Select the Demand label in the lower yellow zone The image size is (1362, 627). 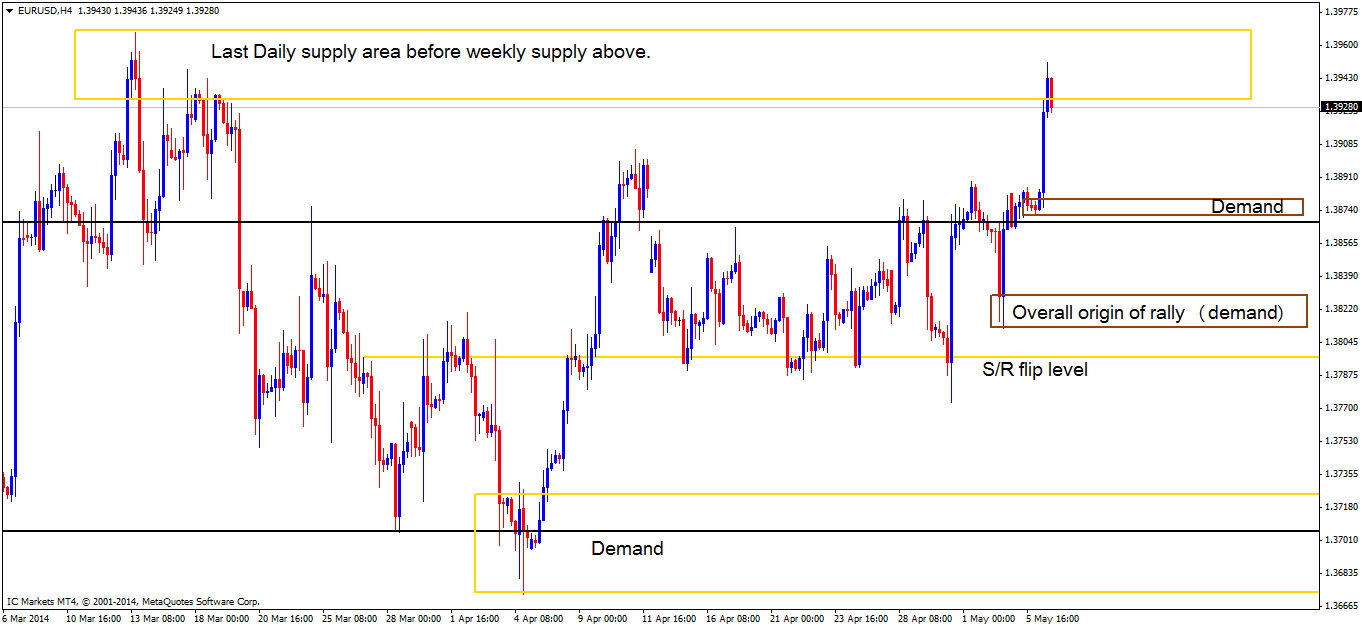(x=627, y=548)
